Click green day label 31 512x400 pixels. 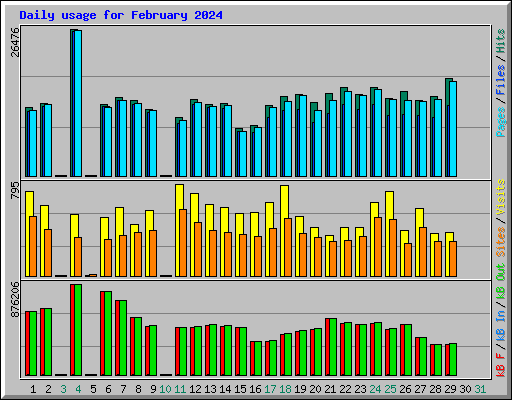click(480, 389)
